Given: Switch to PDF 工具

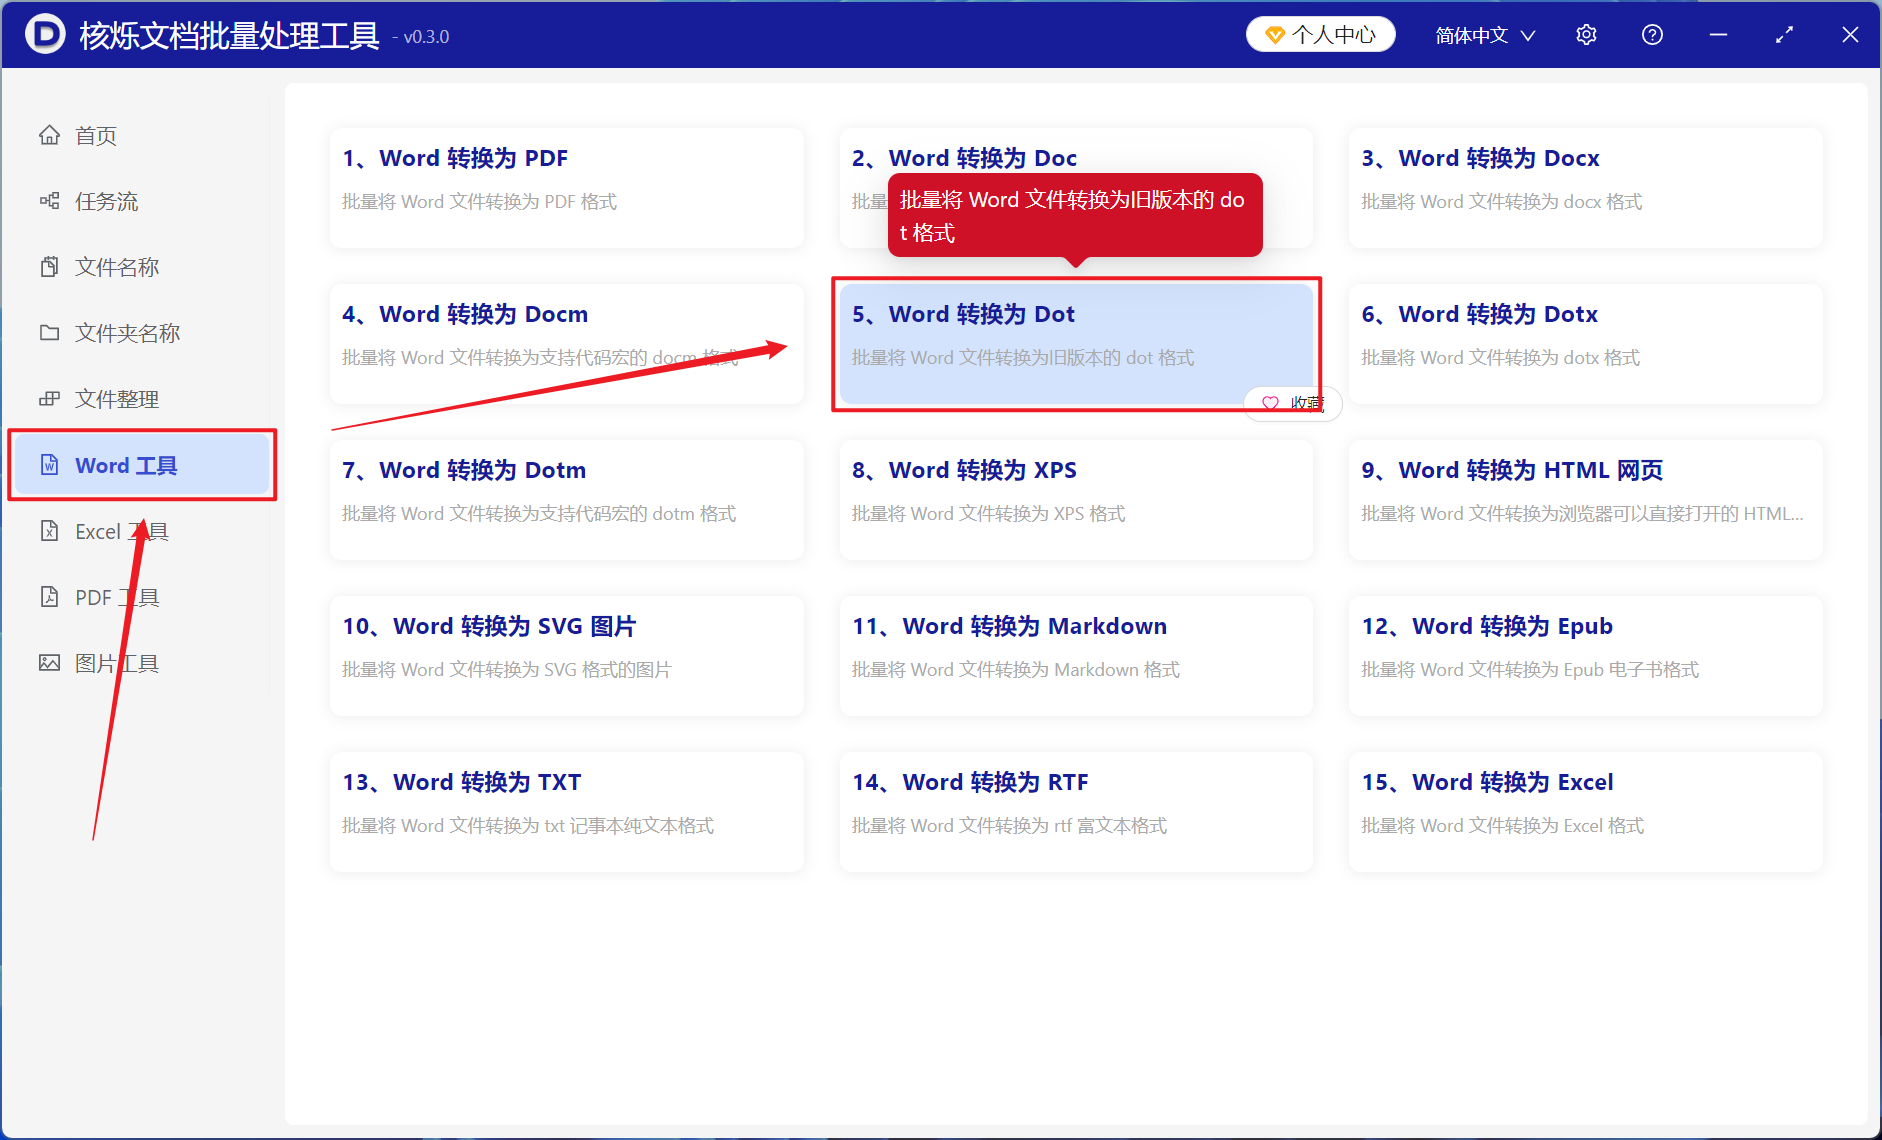Looking at the screenshot, I should coord(140,597).
